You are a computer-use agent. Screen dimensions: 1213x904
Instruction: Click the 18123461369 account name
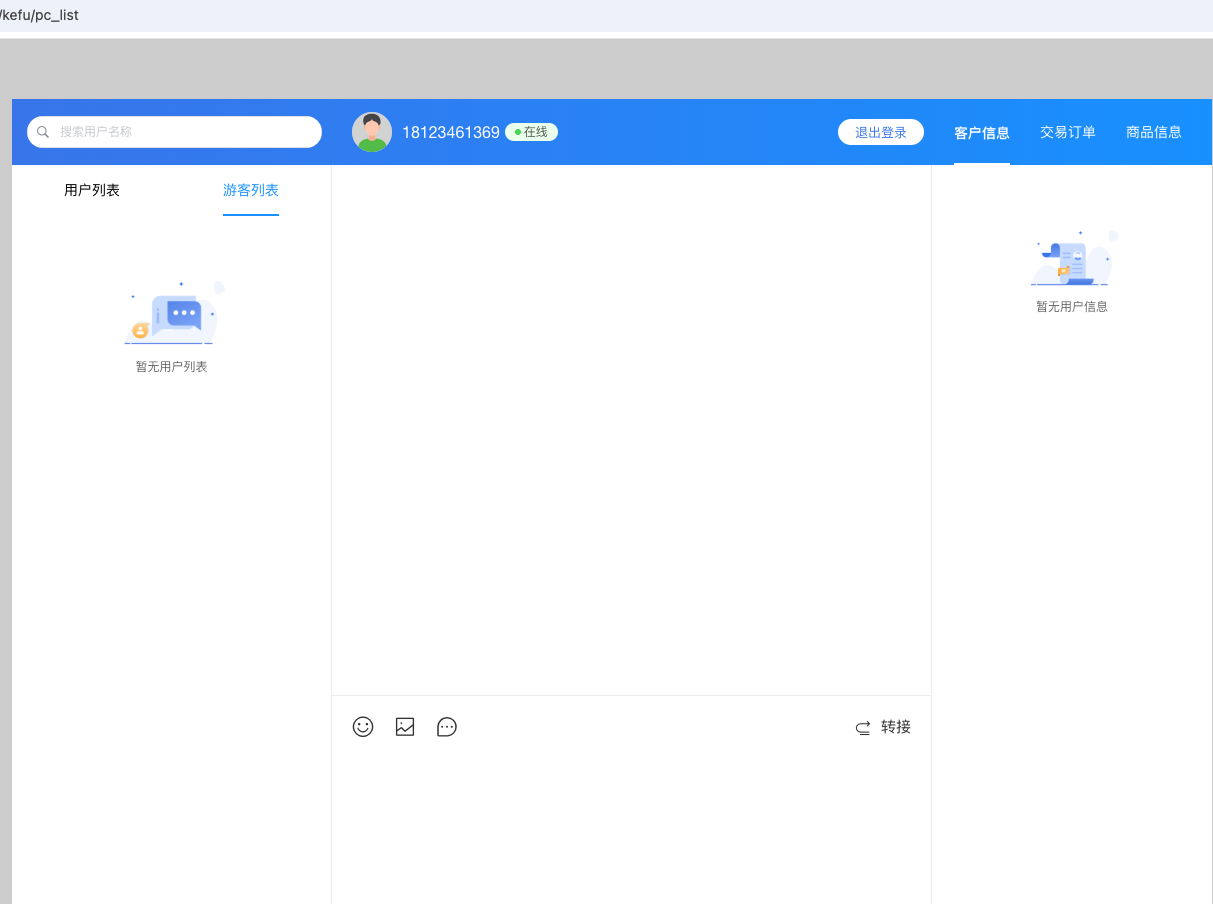tap(450, 132)
